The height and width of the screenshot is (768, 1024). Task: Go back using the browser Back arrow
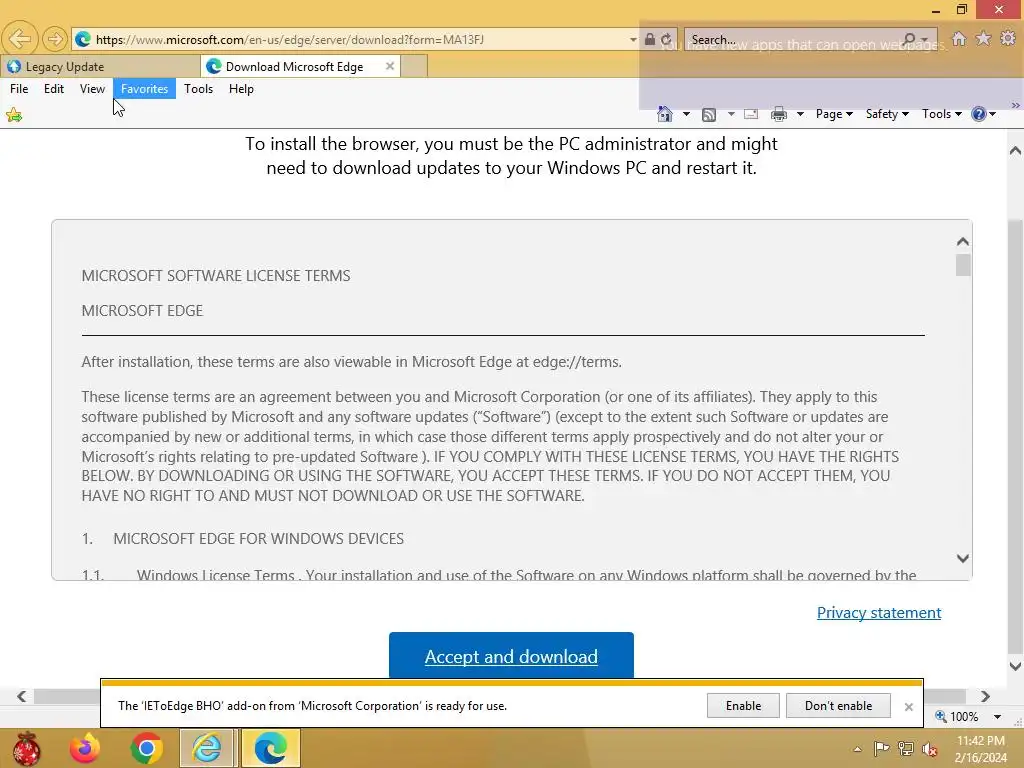click(x=20, y=39)
